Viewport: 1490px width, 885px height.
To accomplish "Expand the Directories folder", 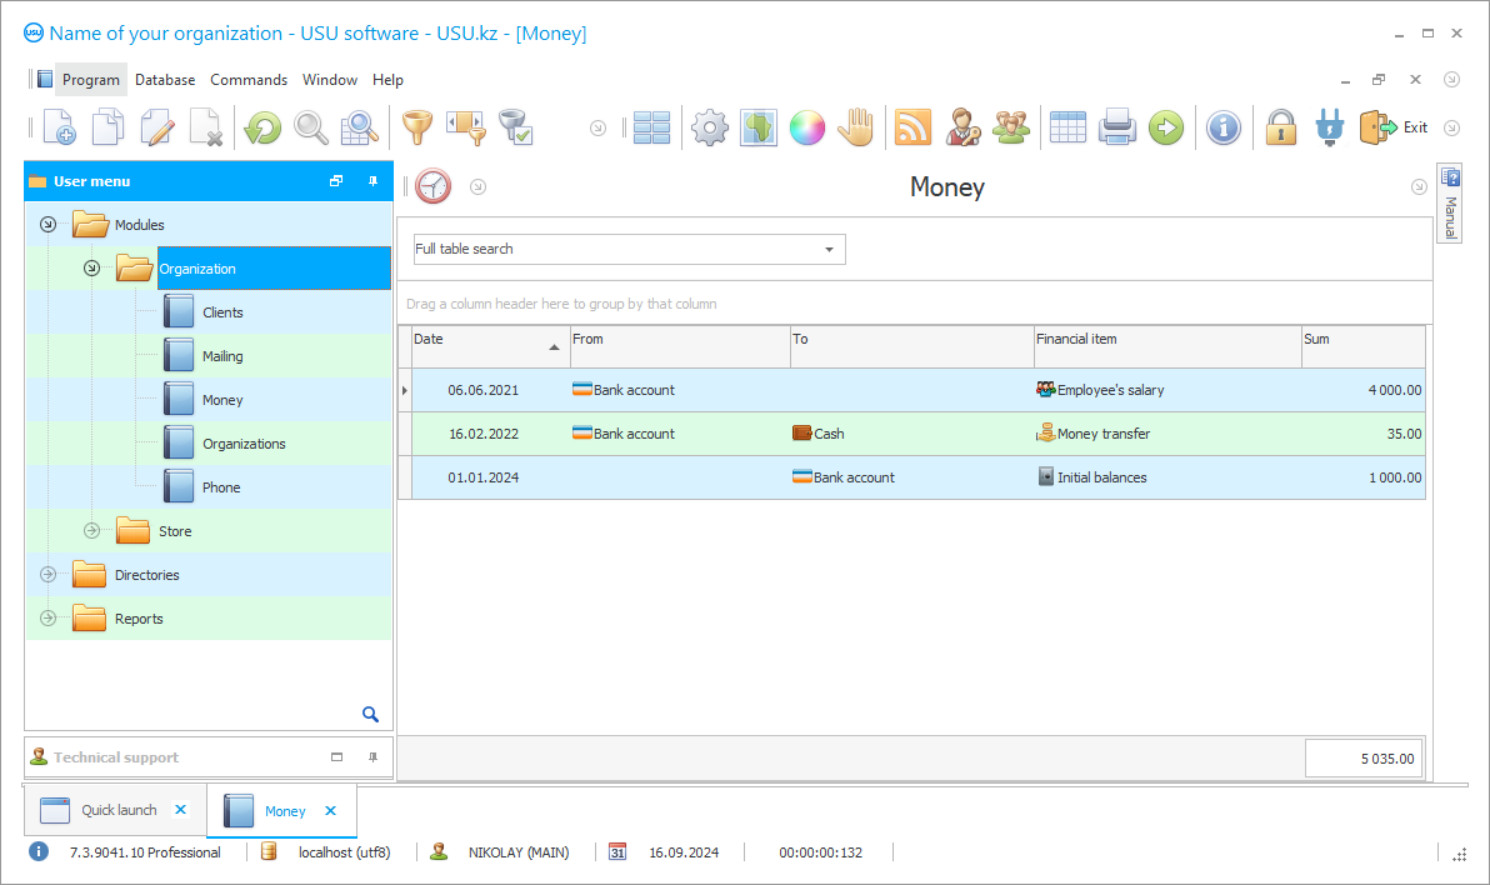I will (x=47, y=574).
